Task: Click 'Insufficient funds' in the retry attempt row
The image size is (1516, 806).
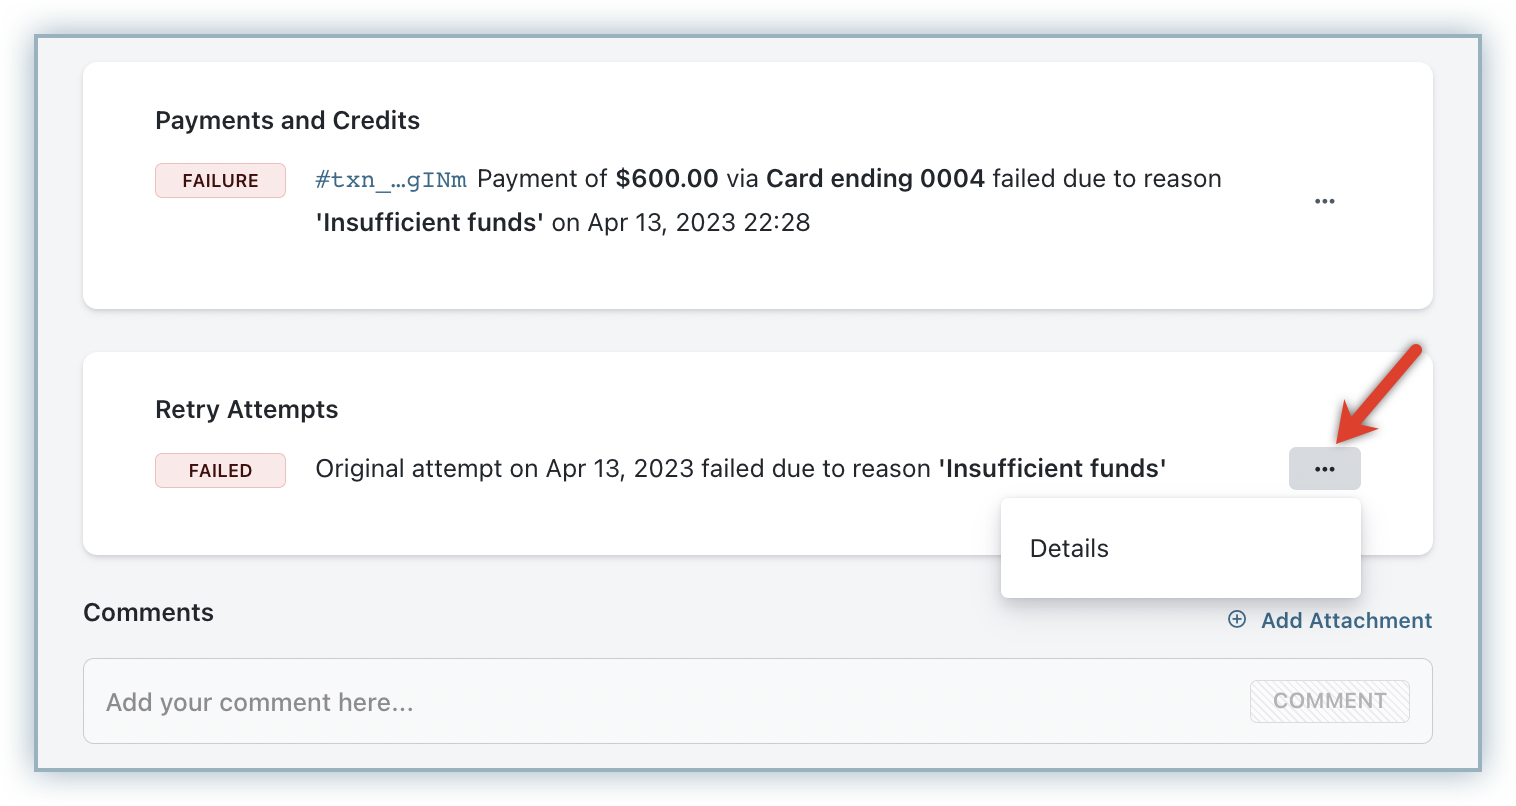Action: click(x=1052, y=469)
